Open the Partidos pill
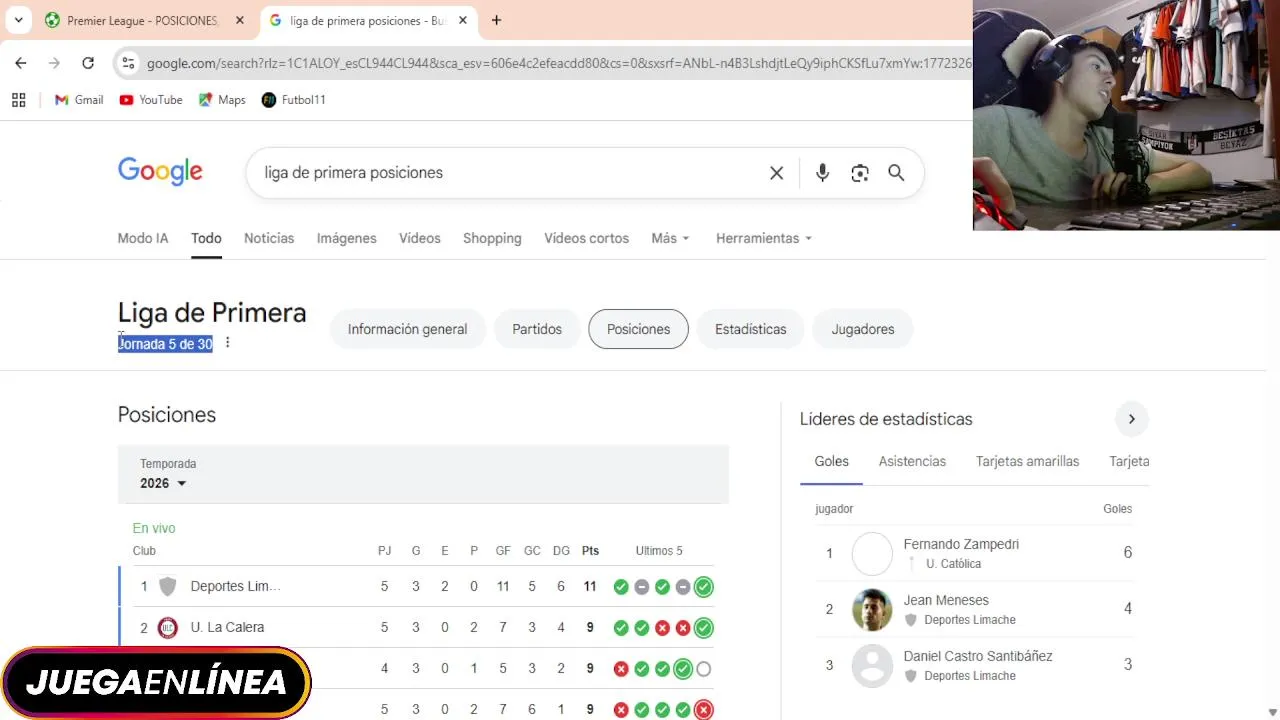1280x720 pixels. coord(537,329)
